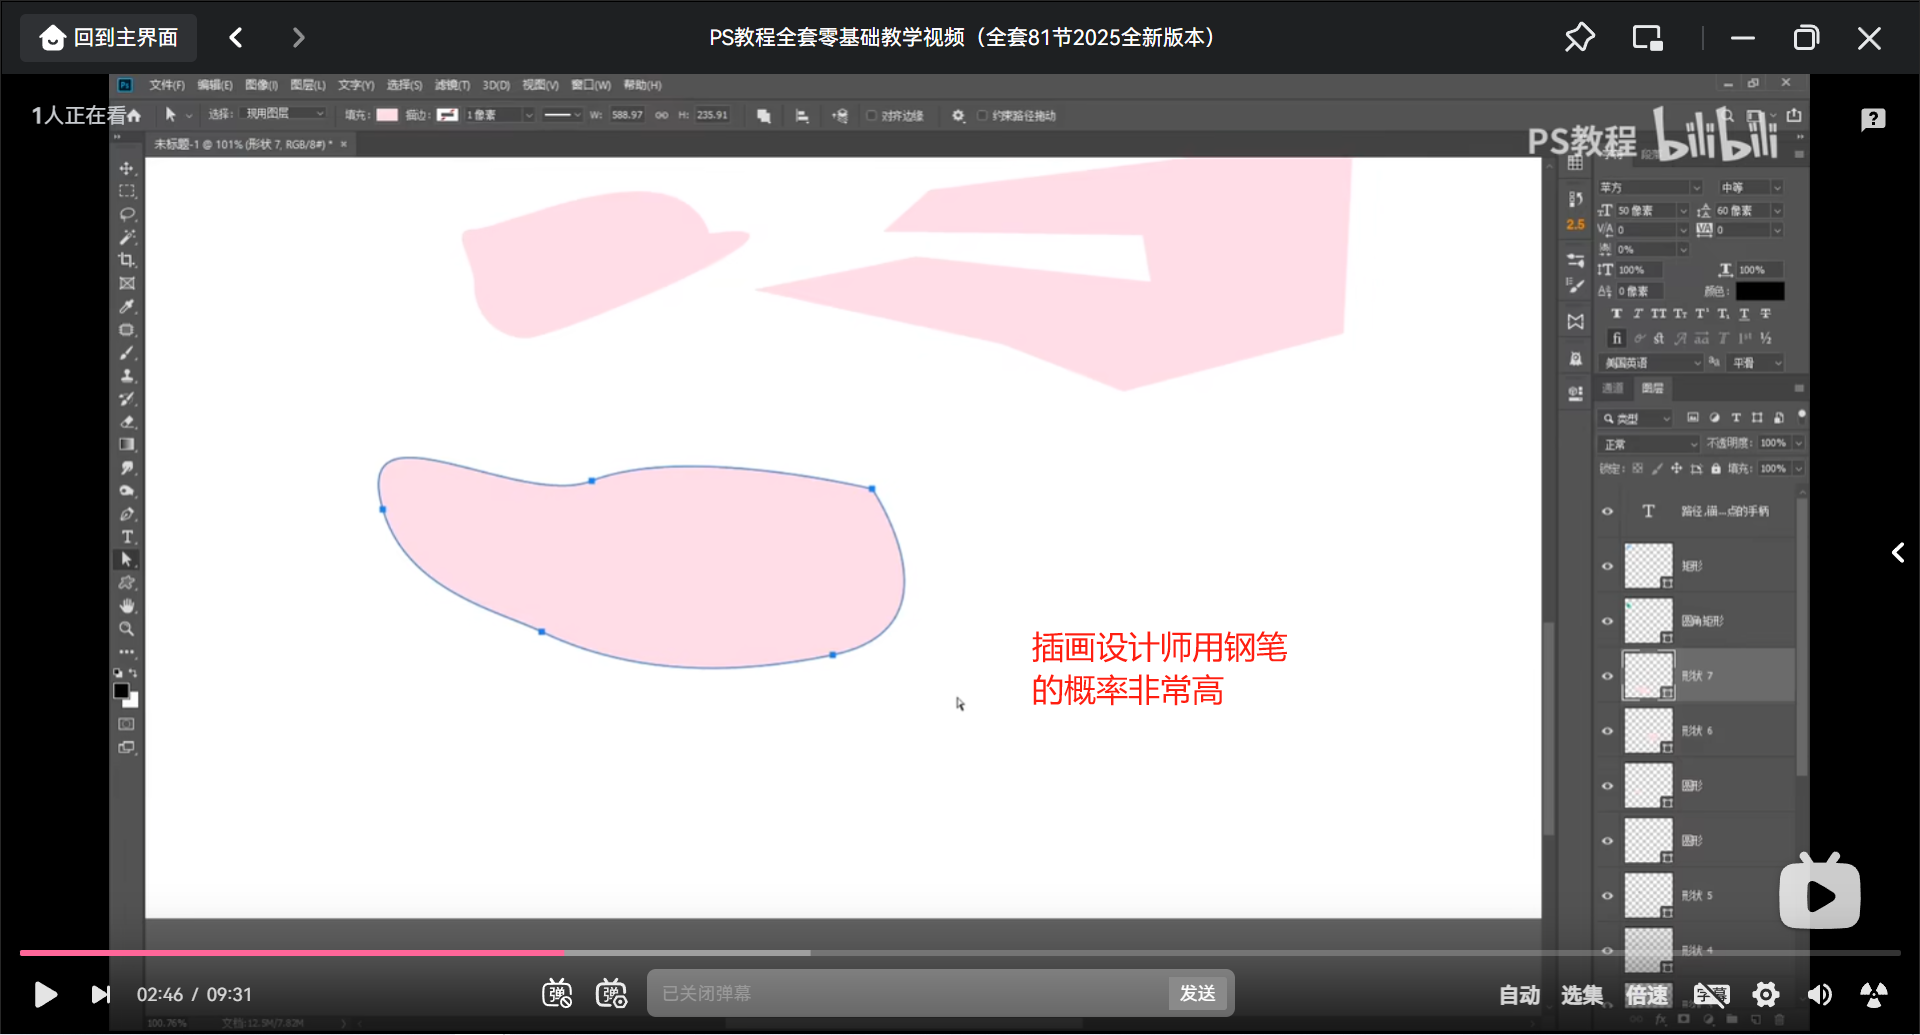Select the Zoom magnifier tool

(127, 629)
